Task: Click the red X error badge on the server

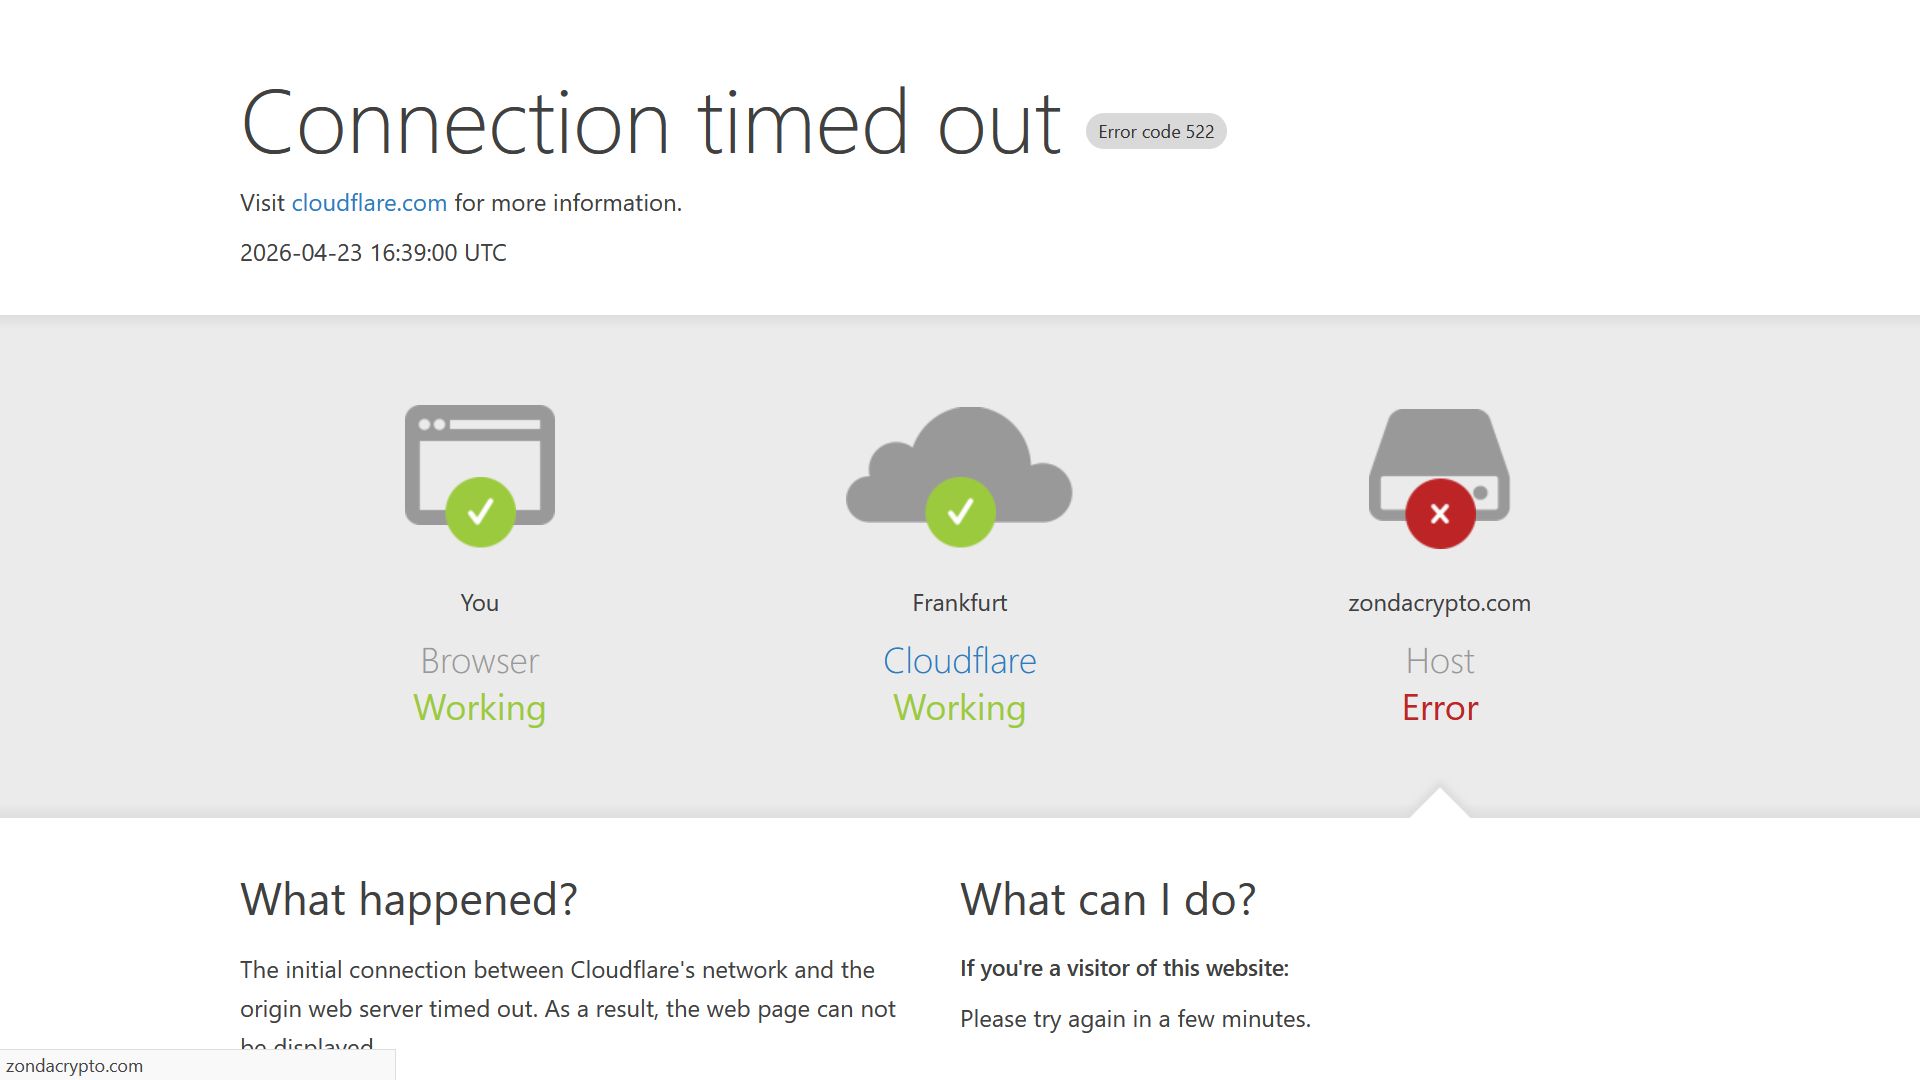Action: point(1439,513)
